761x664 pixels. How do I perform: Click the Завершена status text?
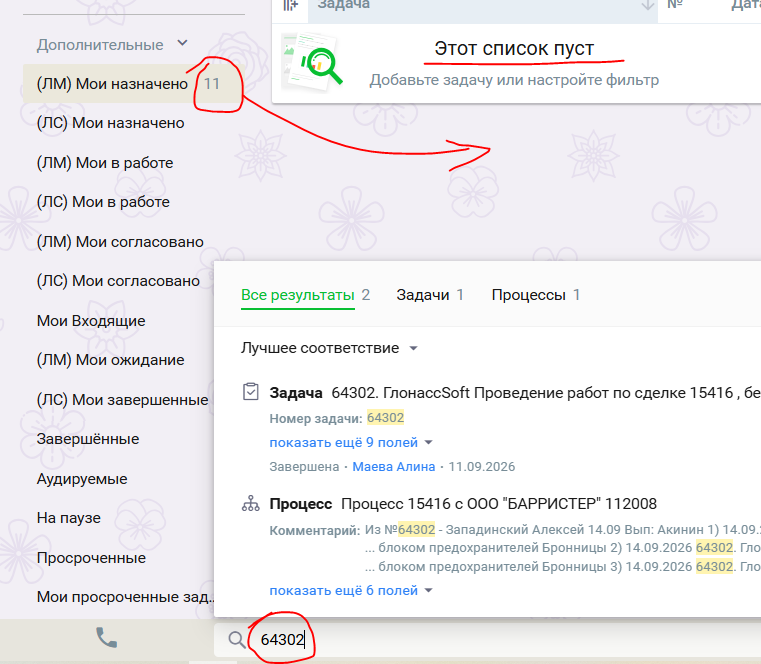[304, 467]
